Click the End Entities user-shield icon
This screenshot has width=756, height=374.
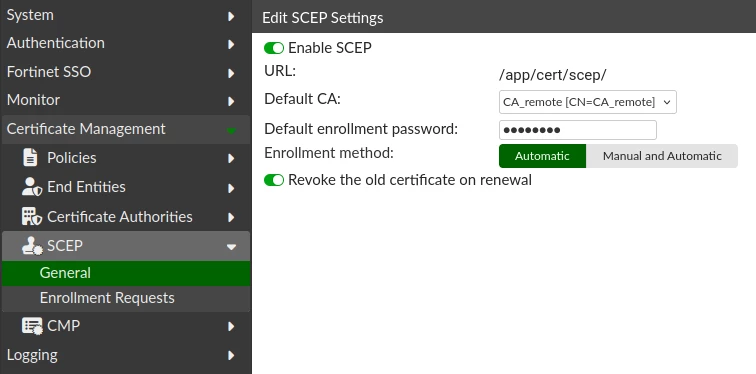point(32,187)
